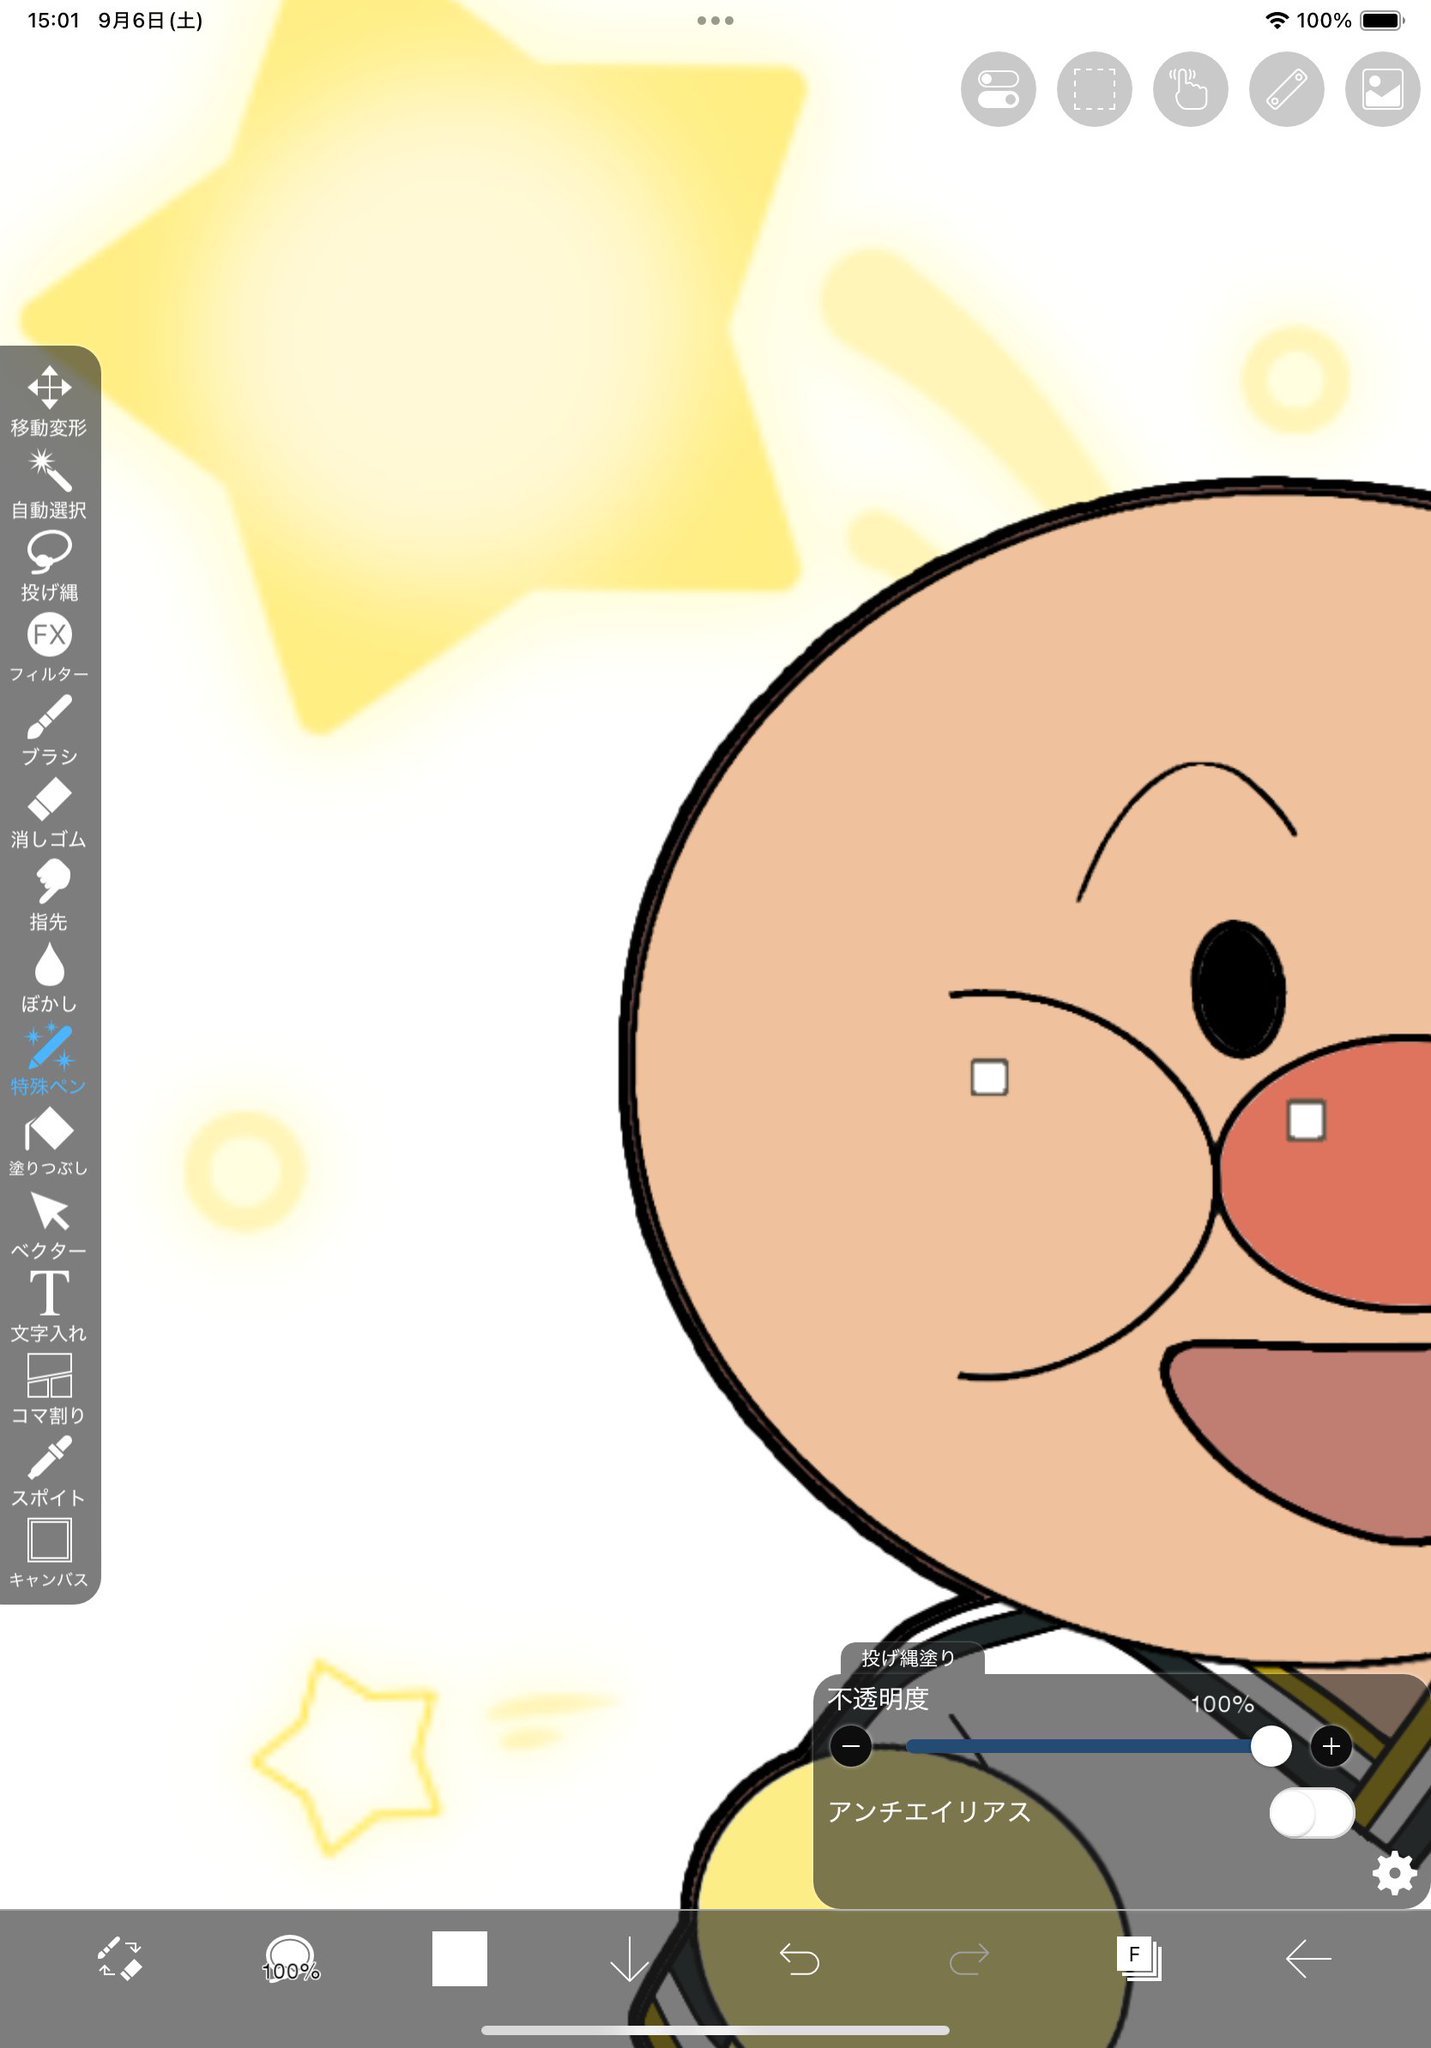1431x2048 pixels.
Task: Tap the white handle on the cheek
Action: pyautogui.click(x=990, y=1078)
